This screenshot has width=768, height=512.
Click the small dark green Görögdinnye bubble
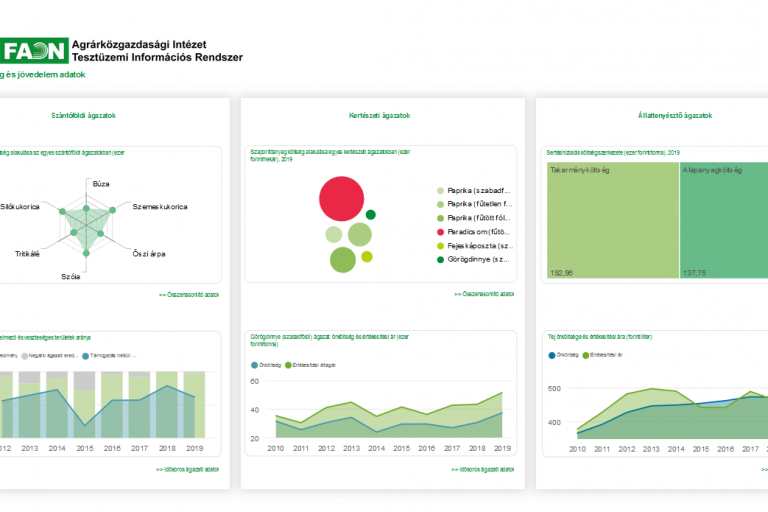(371, 214)
